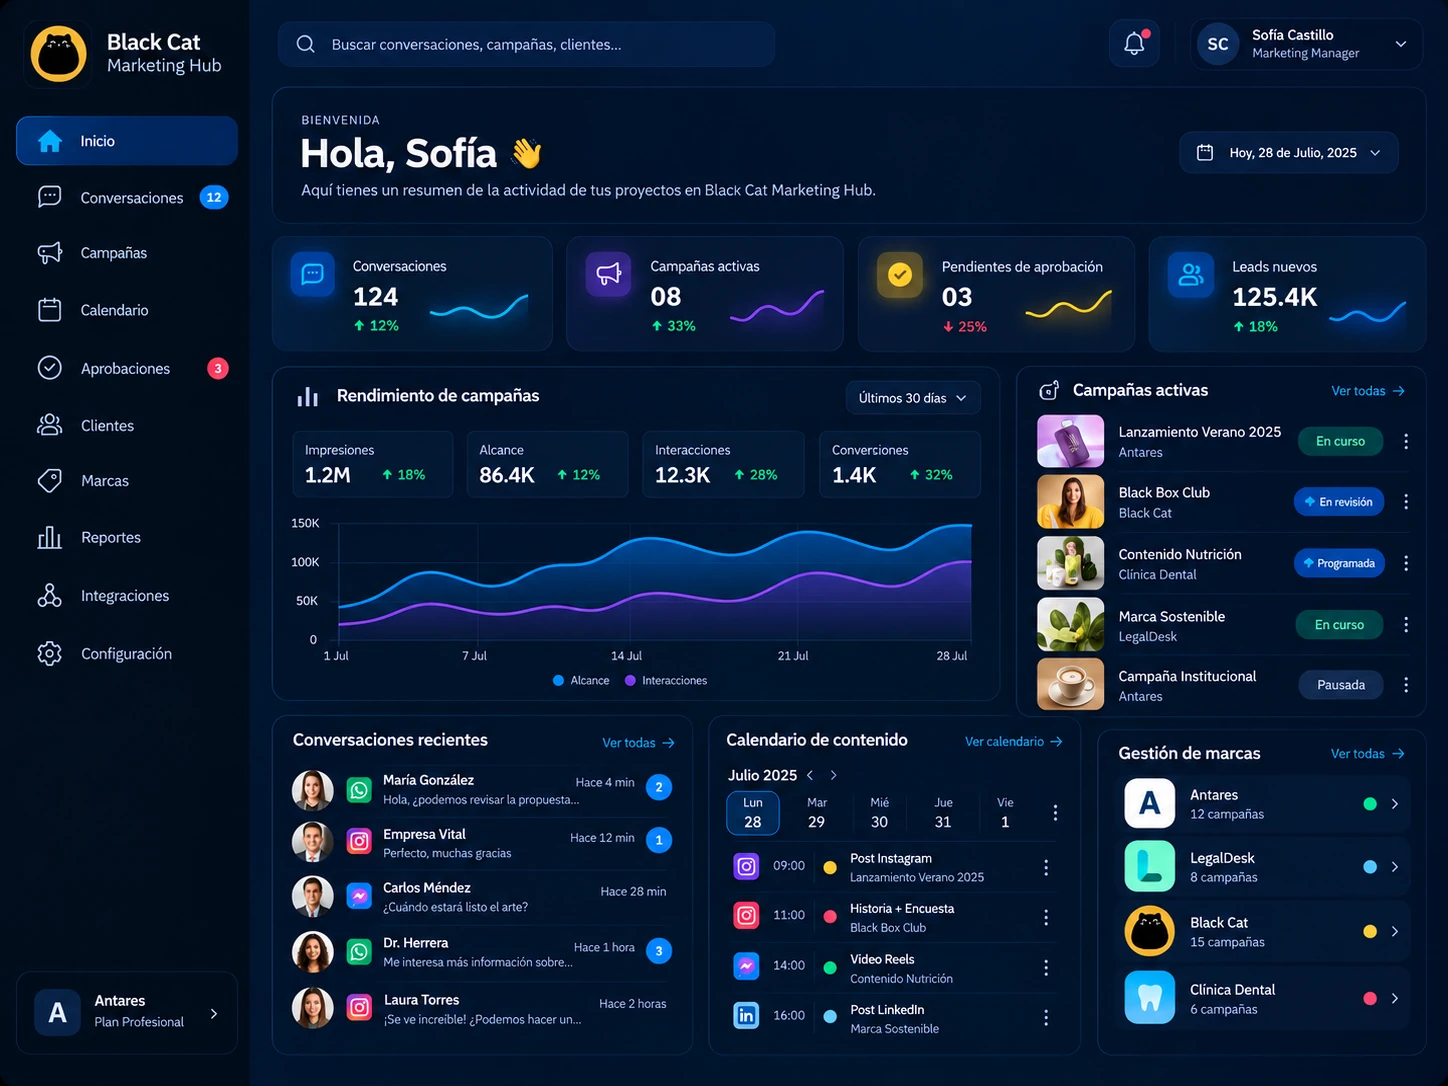
Task: Go to previous month in Julio 2025
Action: pyautogui.click(x=810, y=775)
